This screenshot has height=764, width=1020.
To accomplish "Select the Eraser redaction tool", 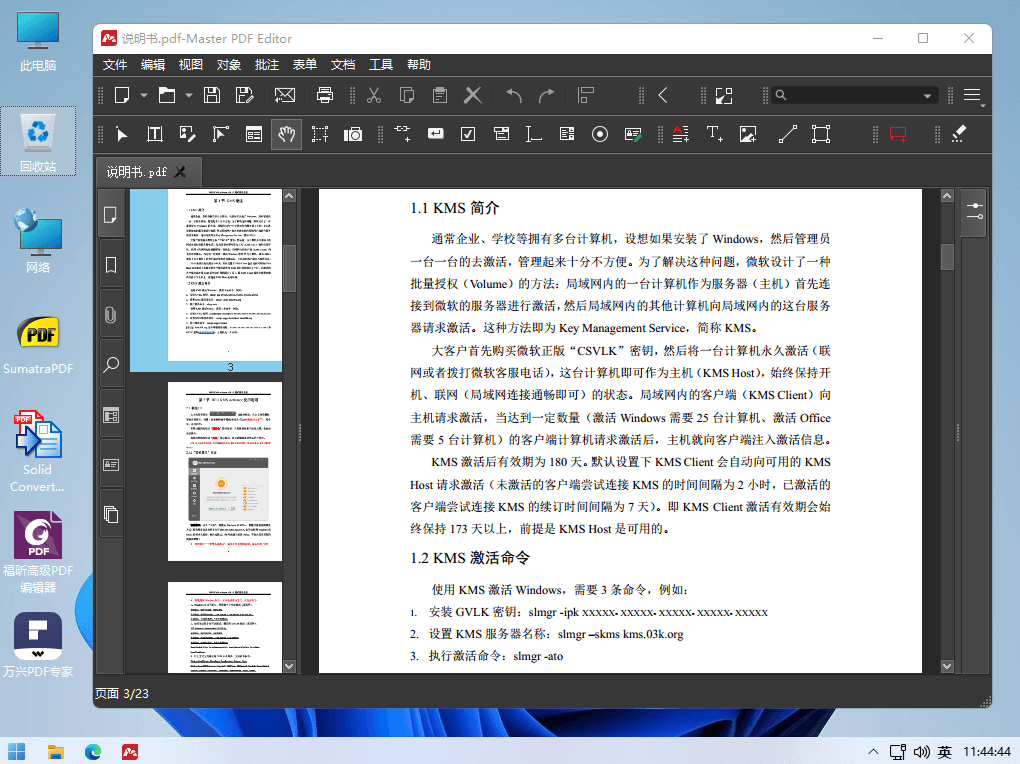I will click(x=959, y=134).
